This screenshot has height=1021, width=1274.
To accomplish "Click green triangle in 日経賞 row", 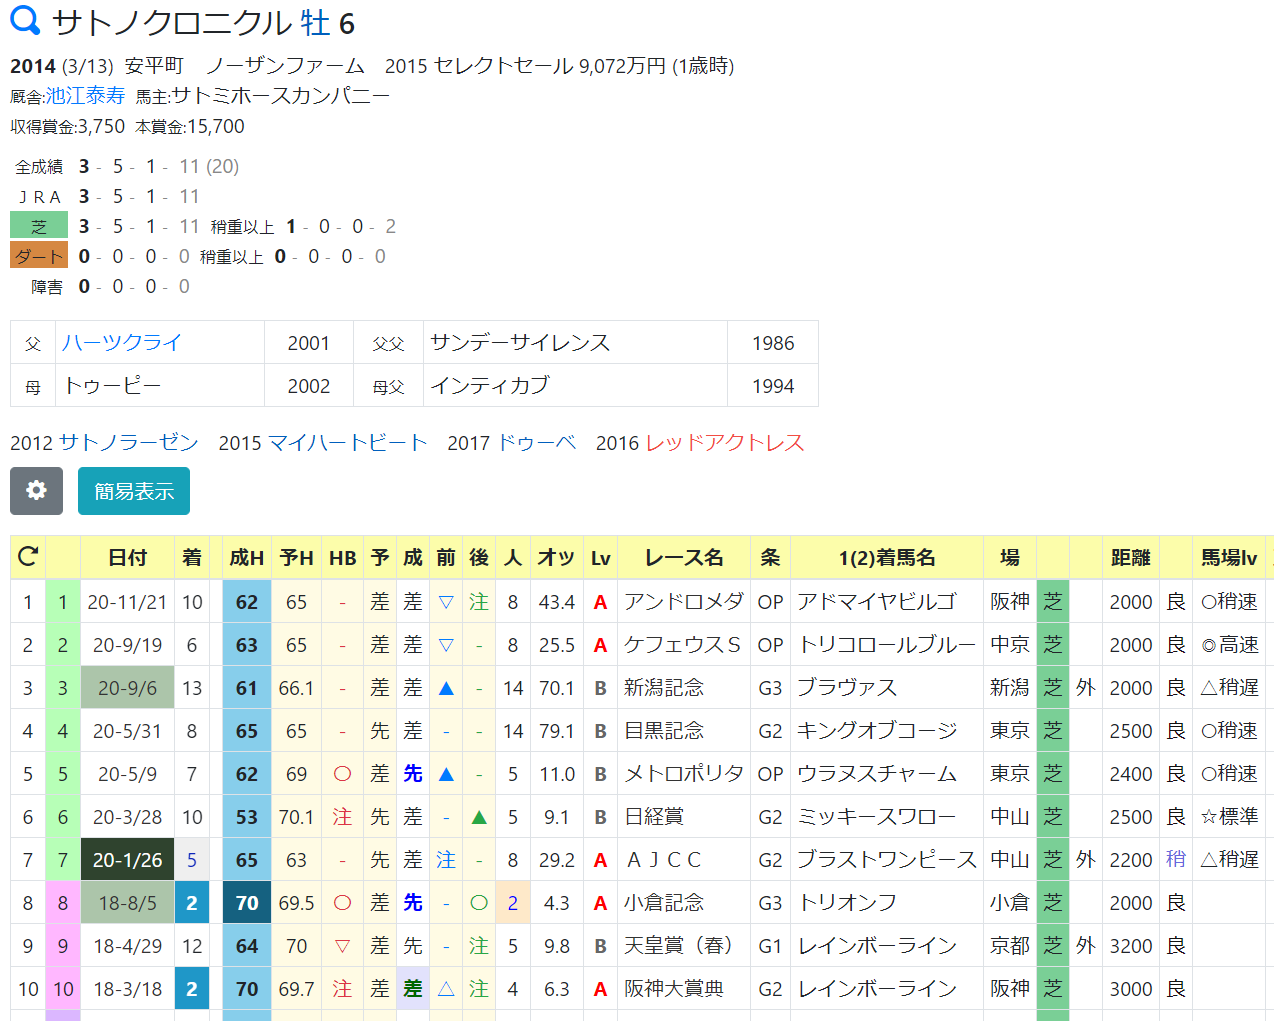I will tap(479, 817).
